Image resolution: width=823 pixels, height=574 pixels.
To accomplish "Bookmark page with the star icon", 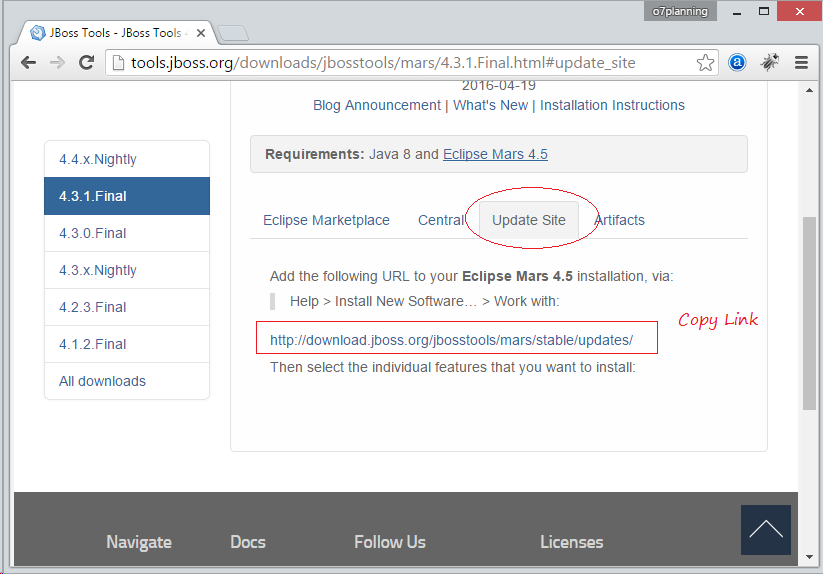I will pos(705,63).
